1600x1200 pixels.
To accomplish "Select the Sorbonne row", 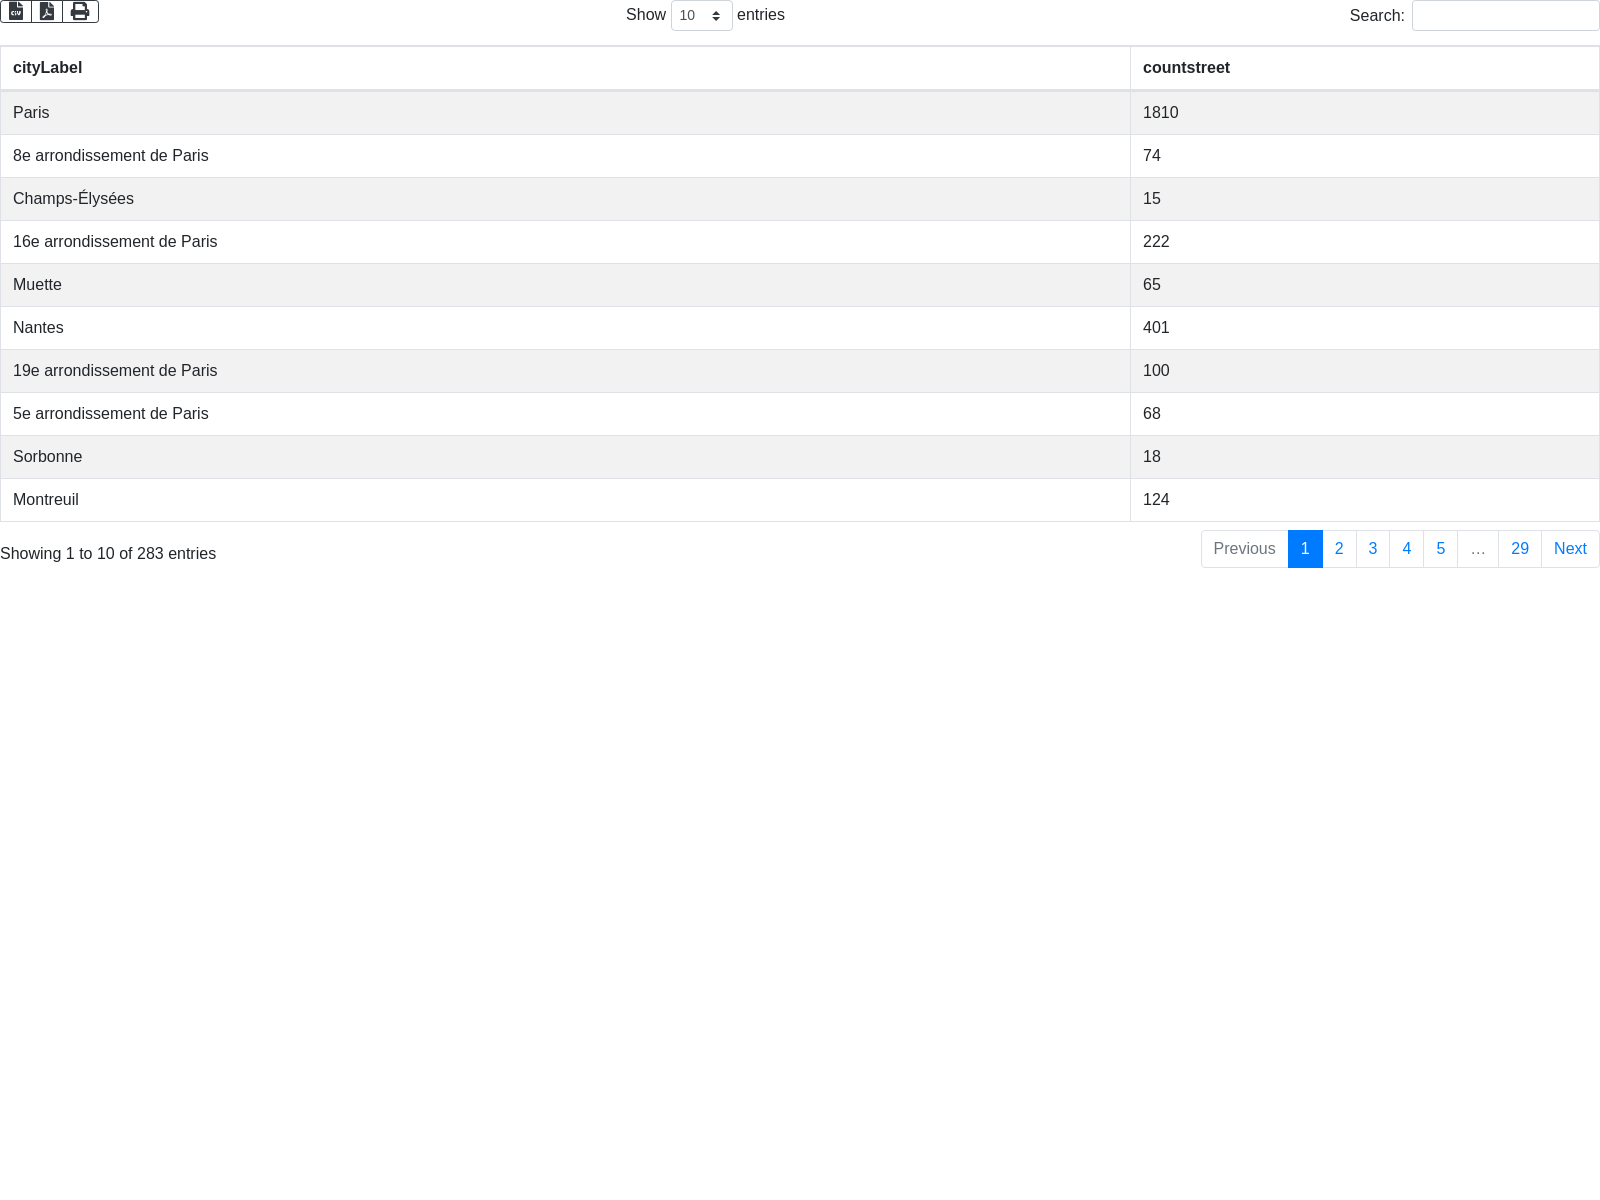I will click(x=565, y=457).
